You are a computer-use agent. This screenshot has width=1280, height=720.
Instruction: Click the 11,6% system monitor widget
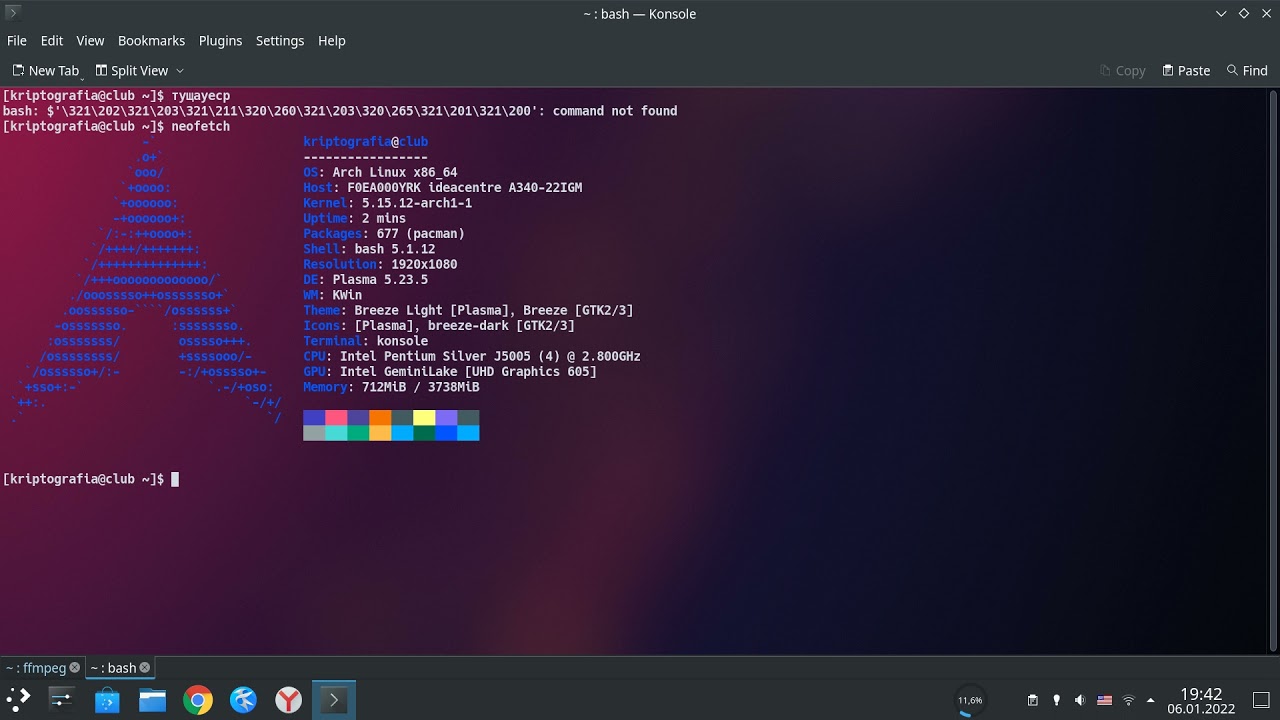click(970, 700)
